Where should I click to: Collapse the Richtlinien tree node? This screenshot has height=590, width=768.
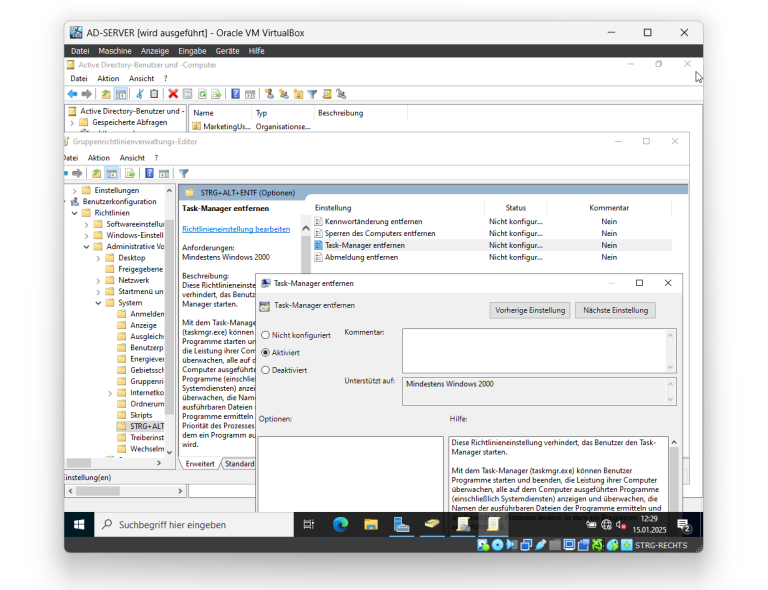tap(74, 213)
